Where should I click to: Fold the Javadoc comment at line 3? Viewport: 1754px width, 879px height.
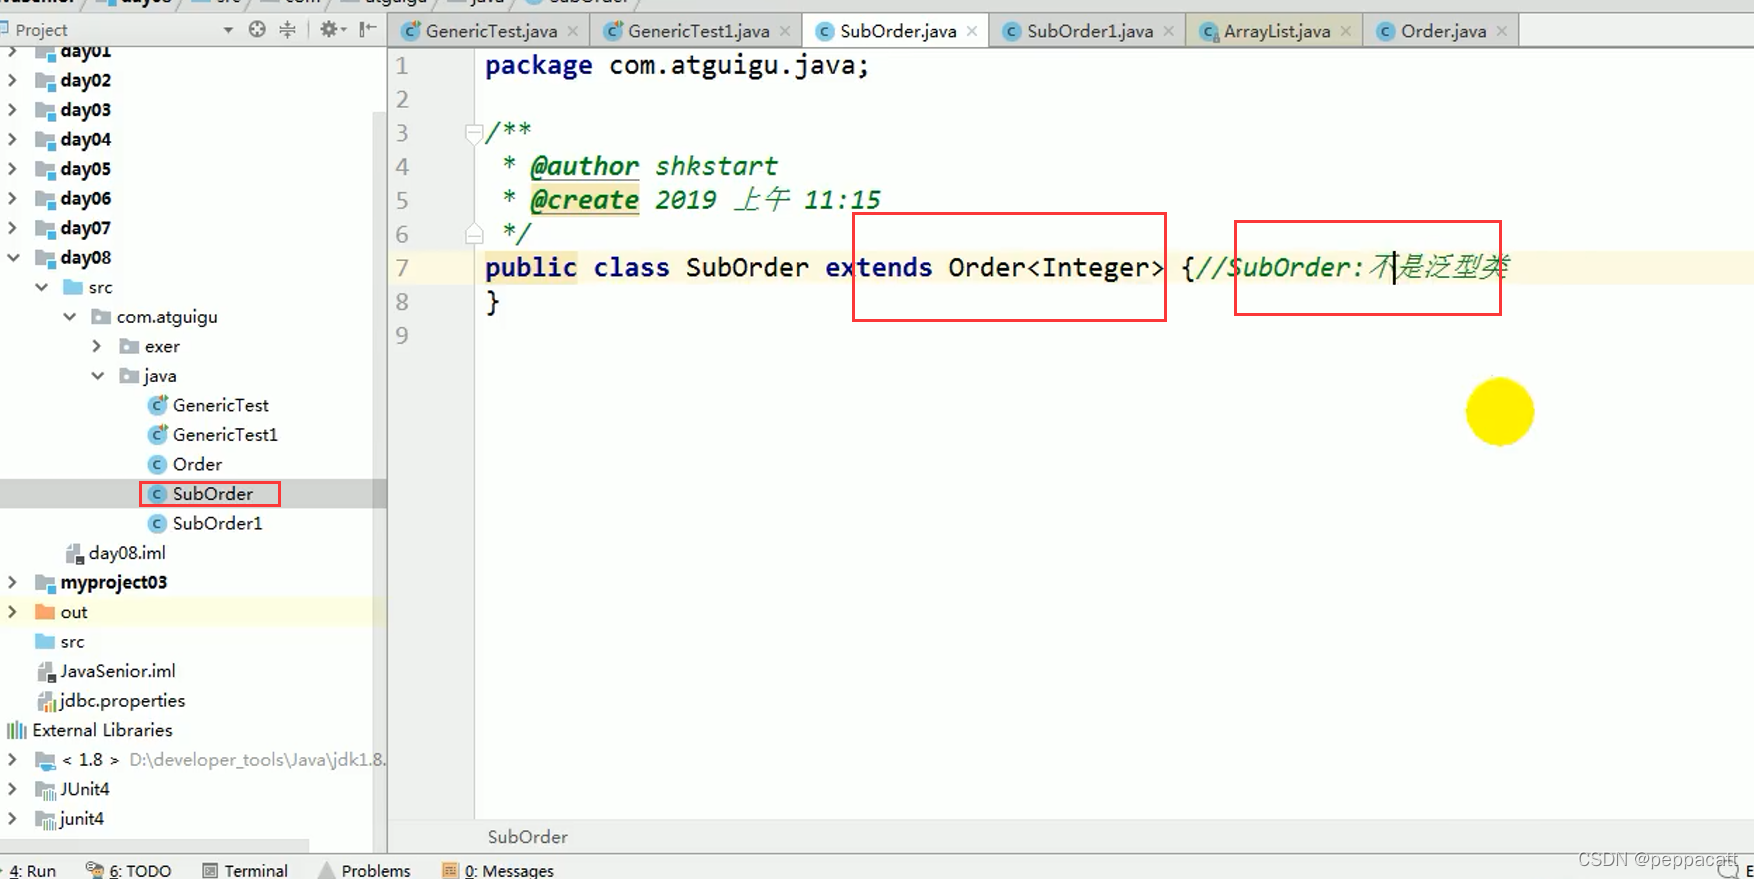click(x=474, y=132)
